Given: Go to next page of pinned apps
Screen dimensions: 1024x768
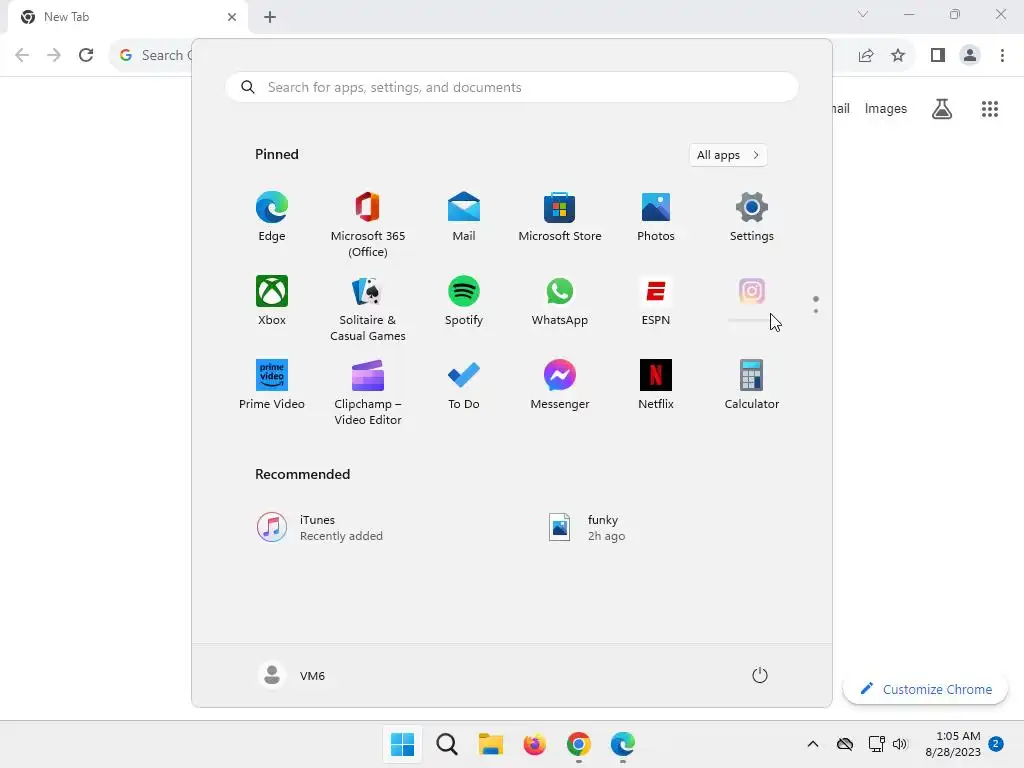Looking at the screenshot, I should pyautogui.click(x=816, y=311).
